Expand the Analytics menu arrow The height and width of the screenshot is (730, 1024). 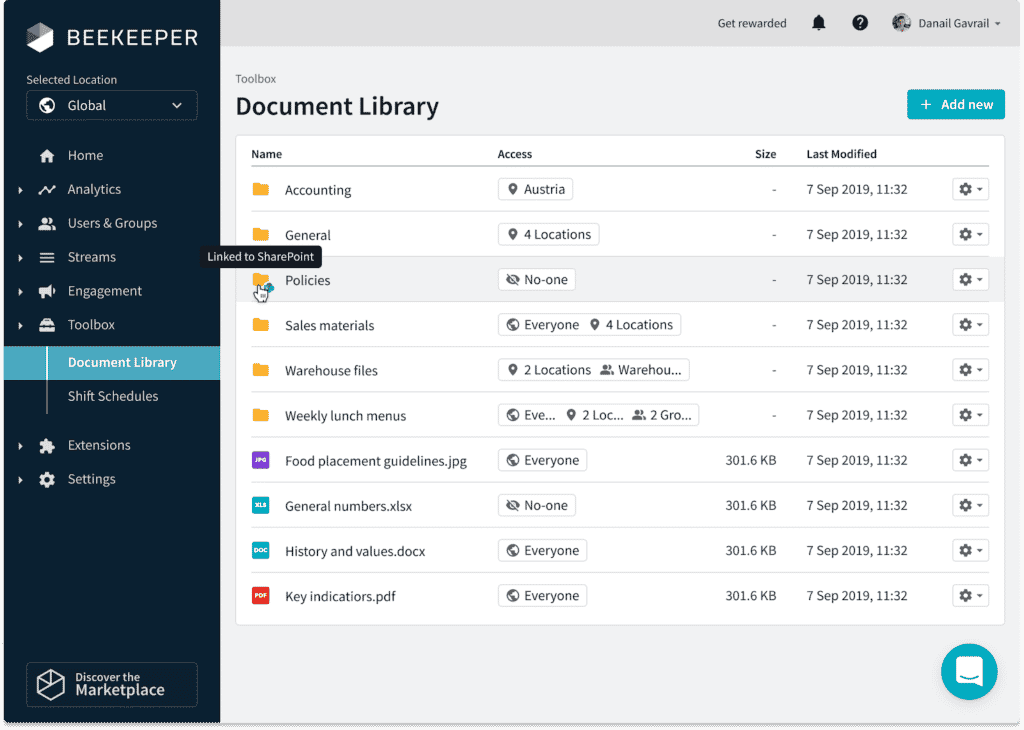point(21,190)
